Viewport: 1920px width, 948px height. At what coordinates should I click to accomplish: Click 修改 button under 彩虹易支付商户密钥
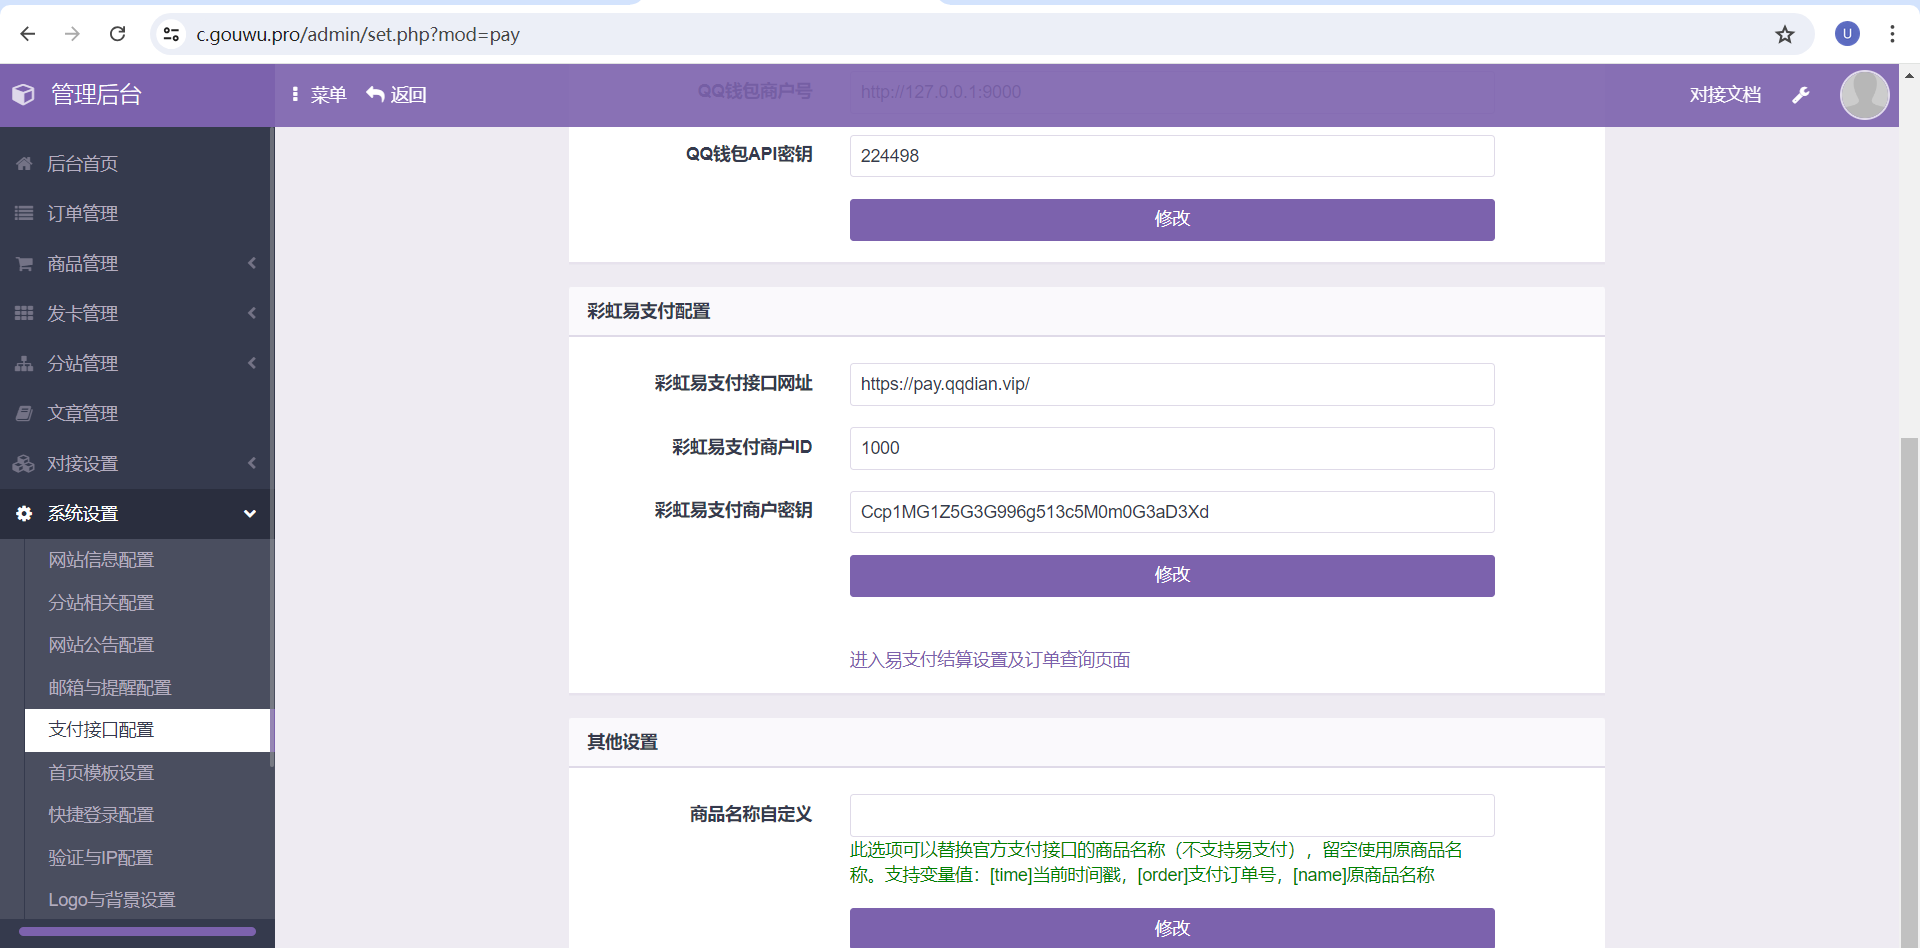click(1172, 576)
